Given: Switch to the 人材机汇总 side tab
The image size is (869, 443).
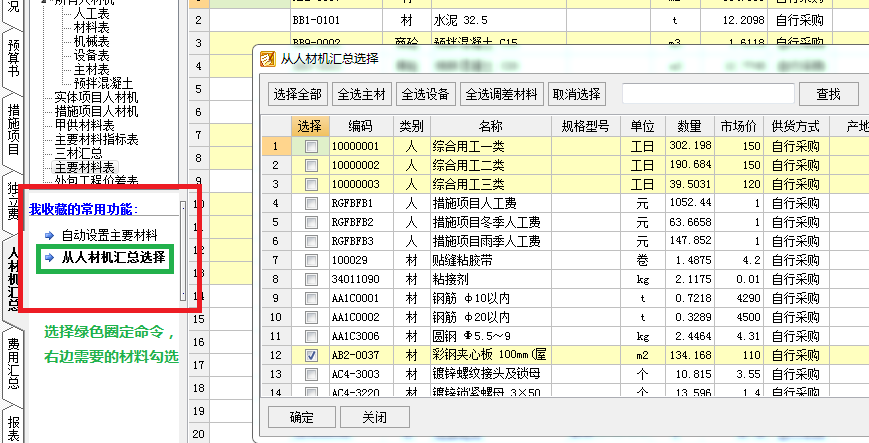Looking at the screenshot, I should [12, 279].
